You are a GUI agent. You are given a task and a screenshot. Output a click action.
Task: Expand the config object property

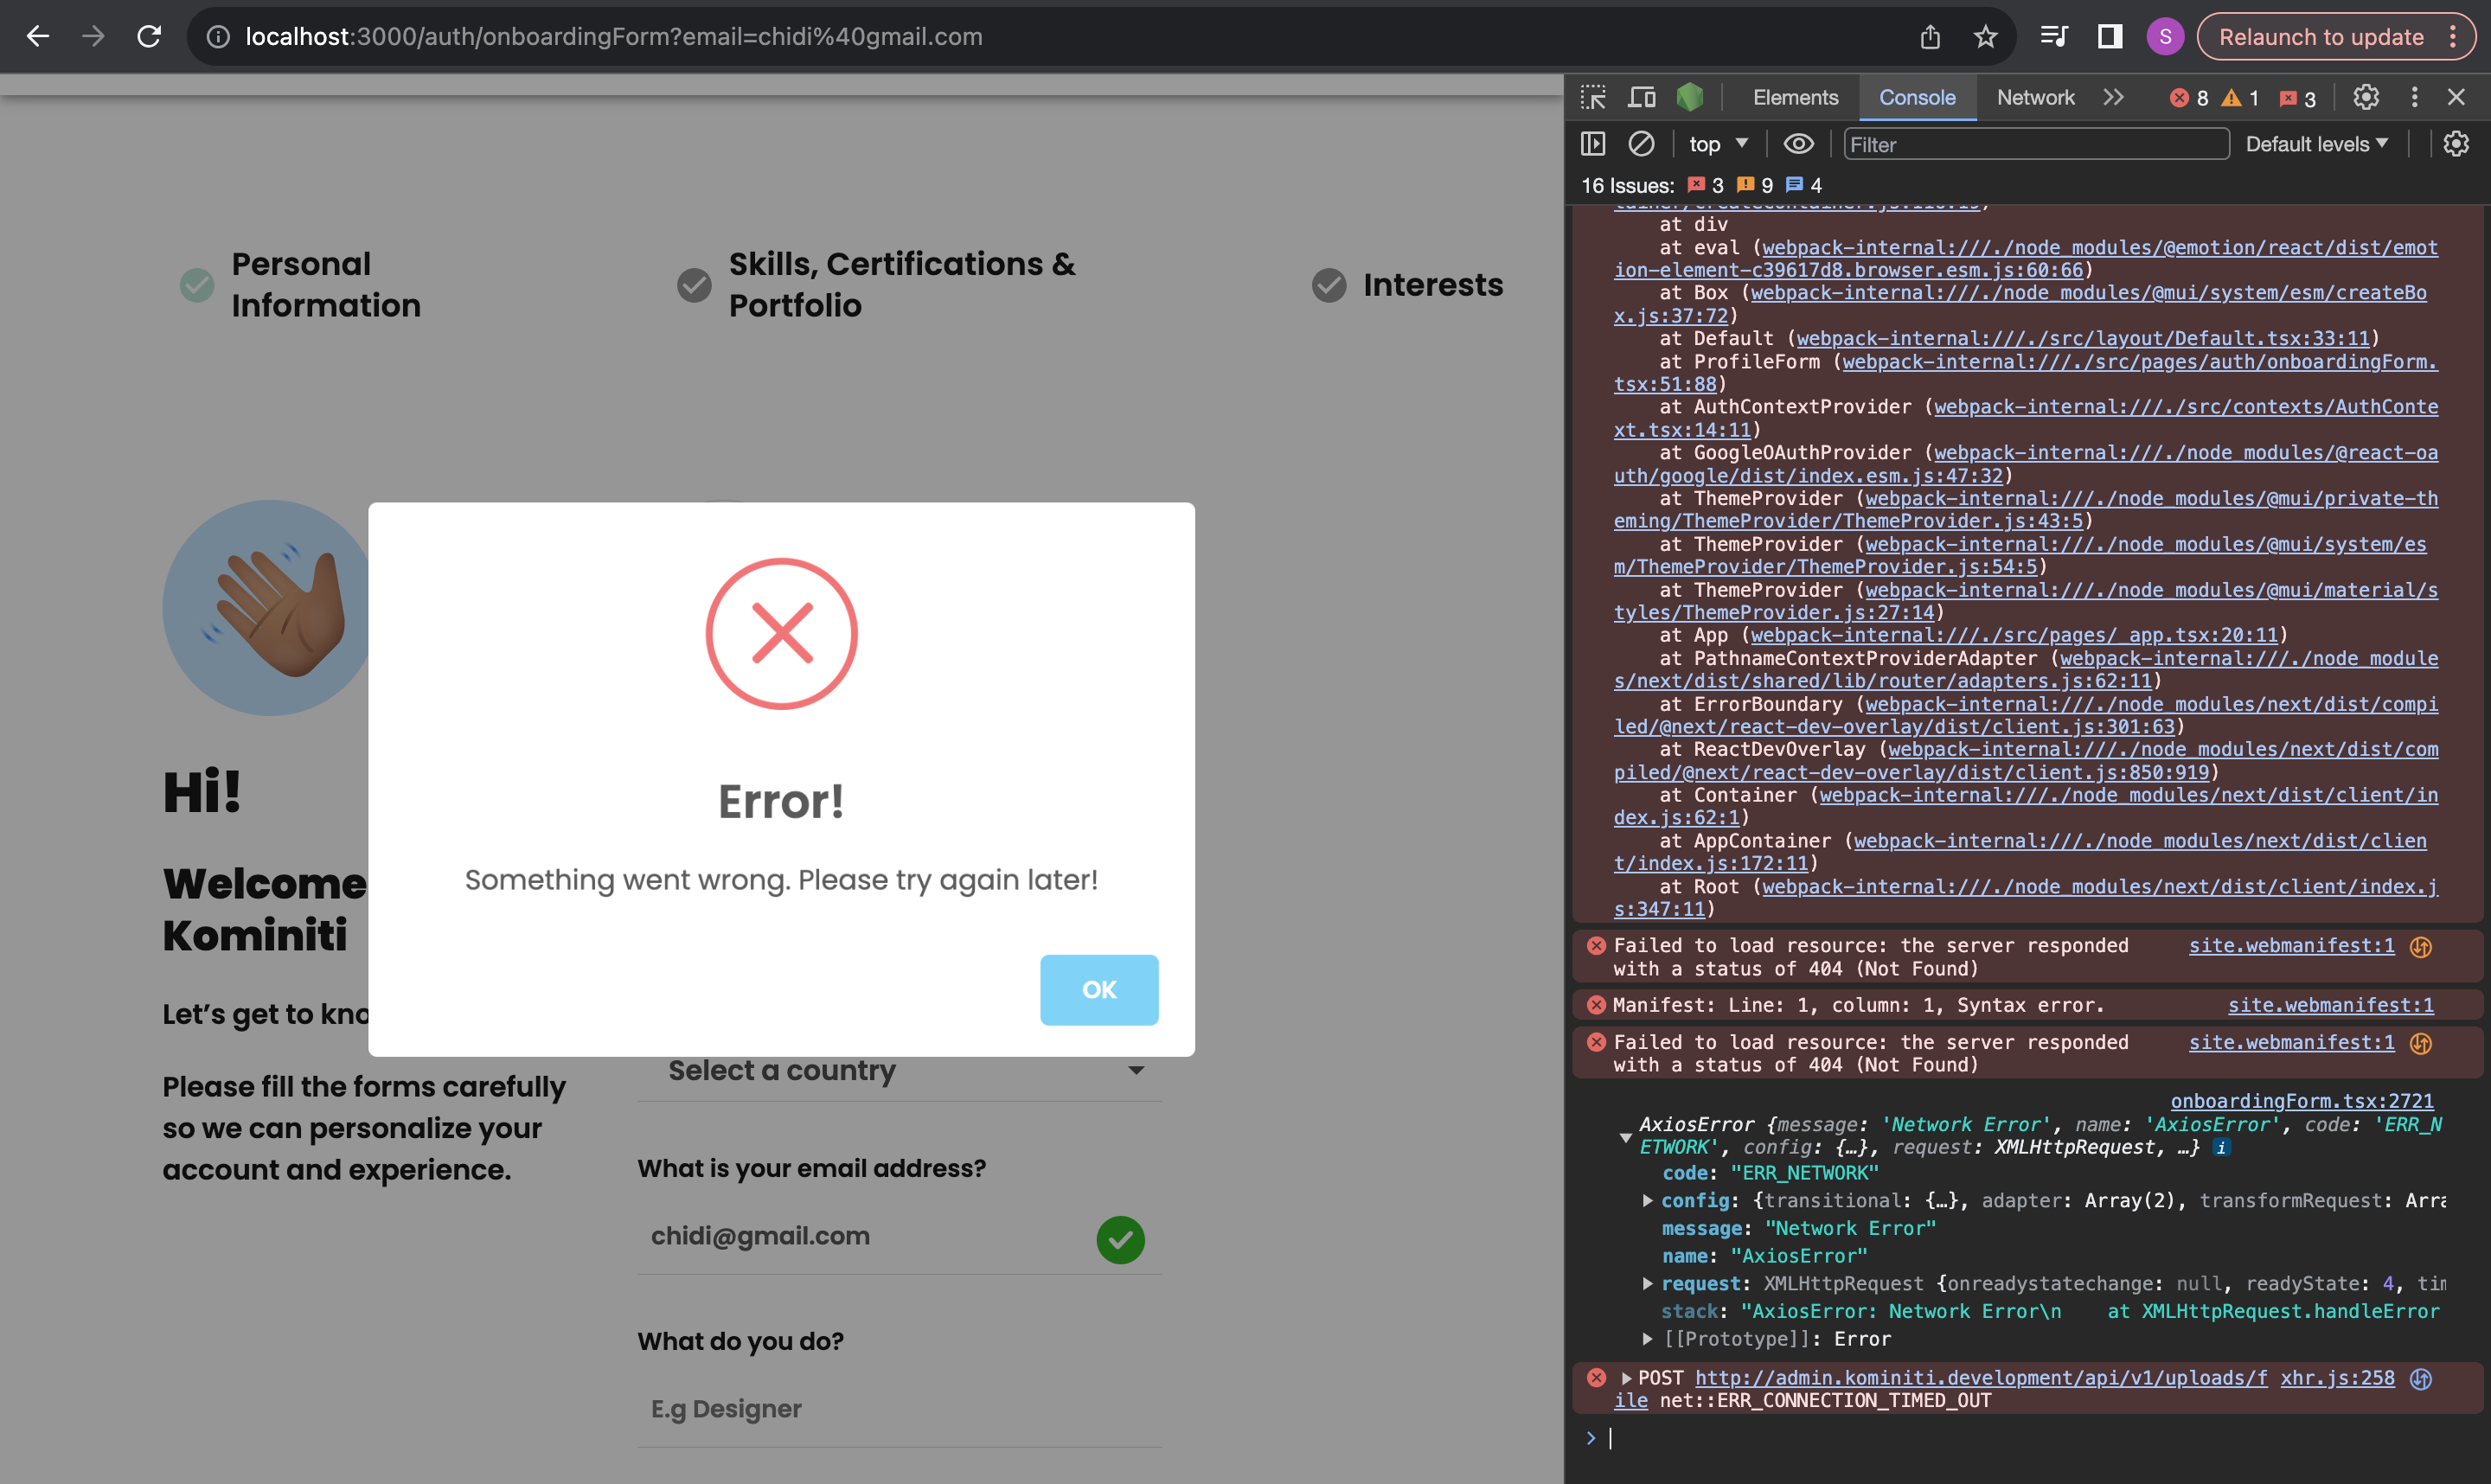1647,1200
